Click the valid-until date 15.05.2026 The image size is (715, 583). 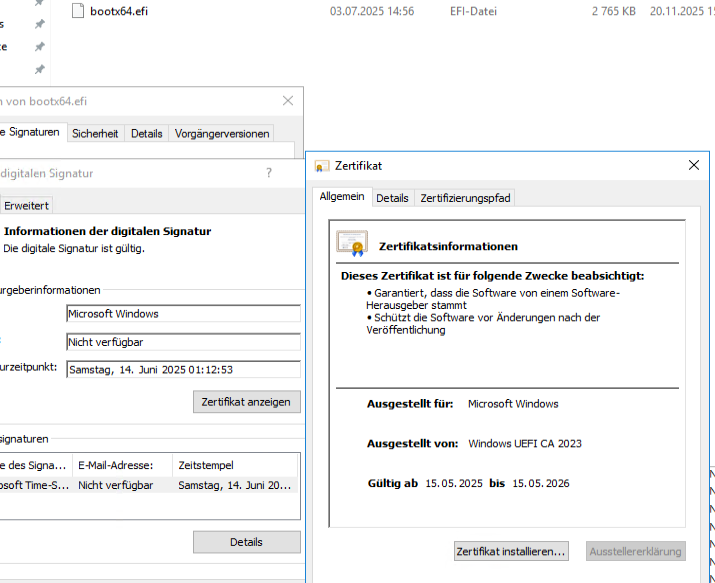click(541, 483)
